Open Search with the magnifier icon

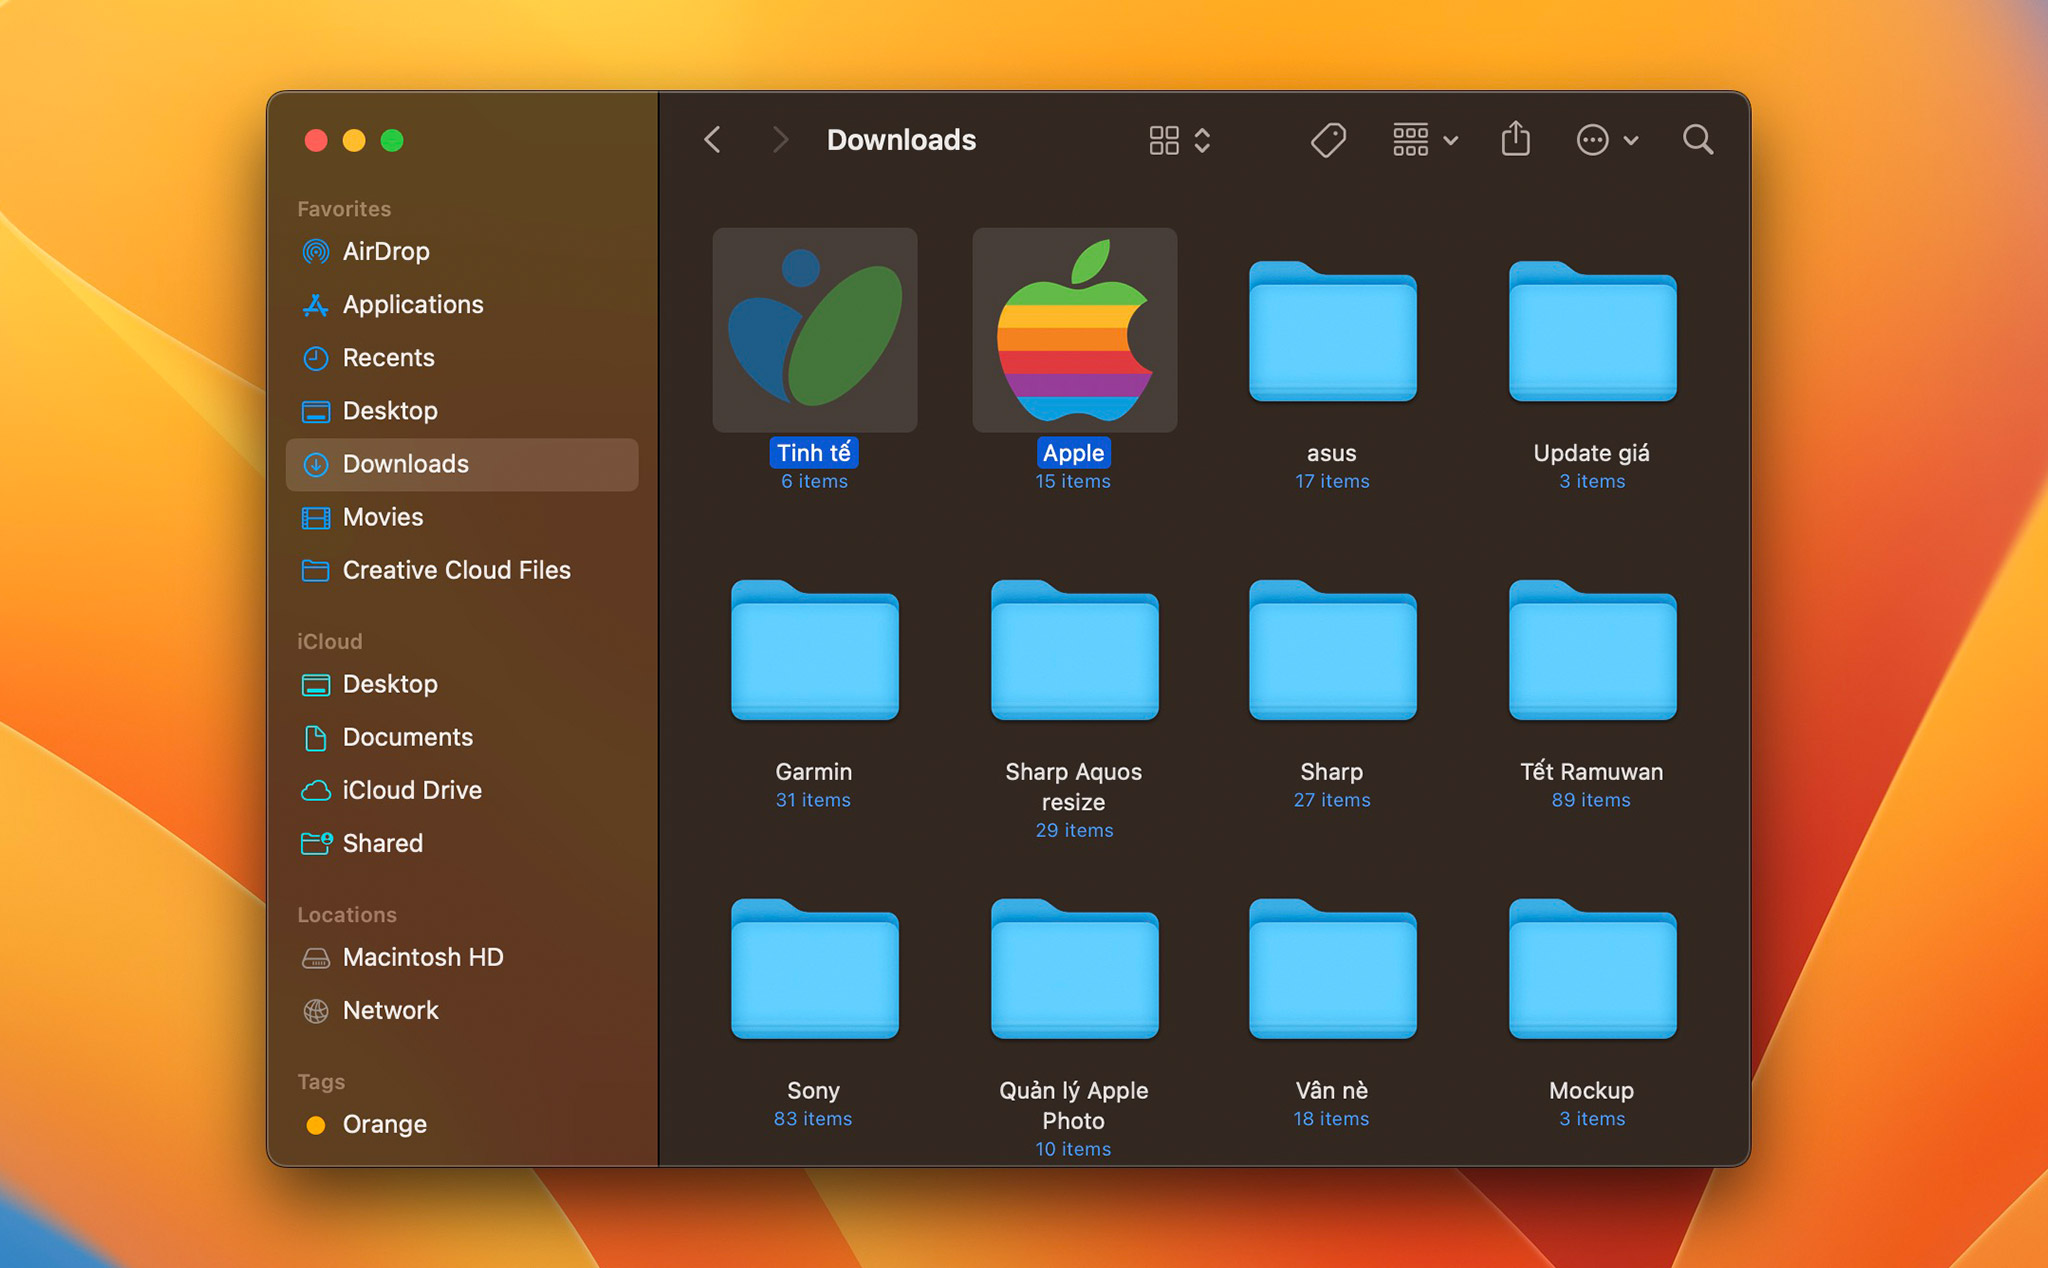[1698, 140]
